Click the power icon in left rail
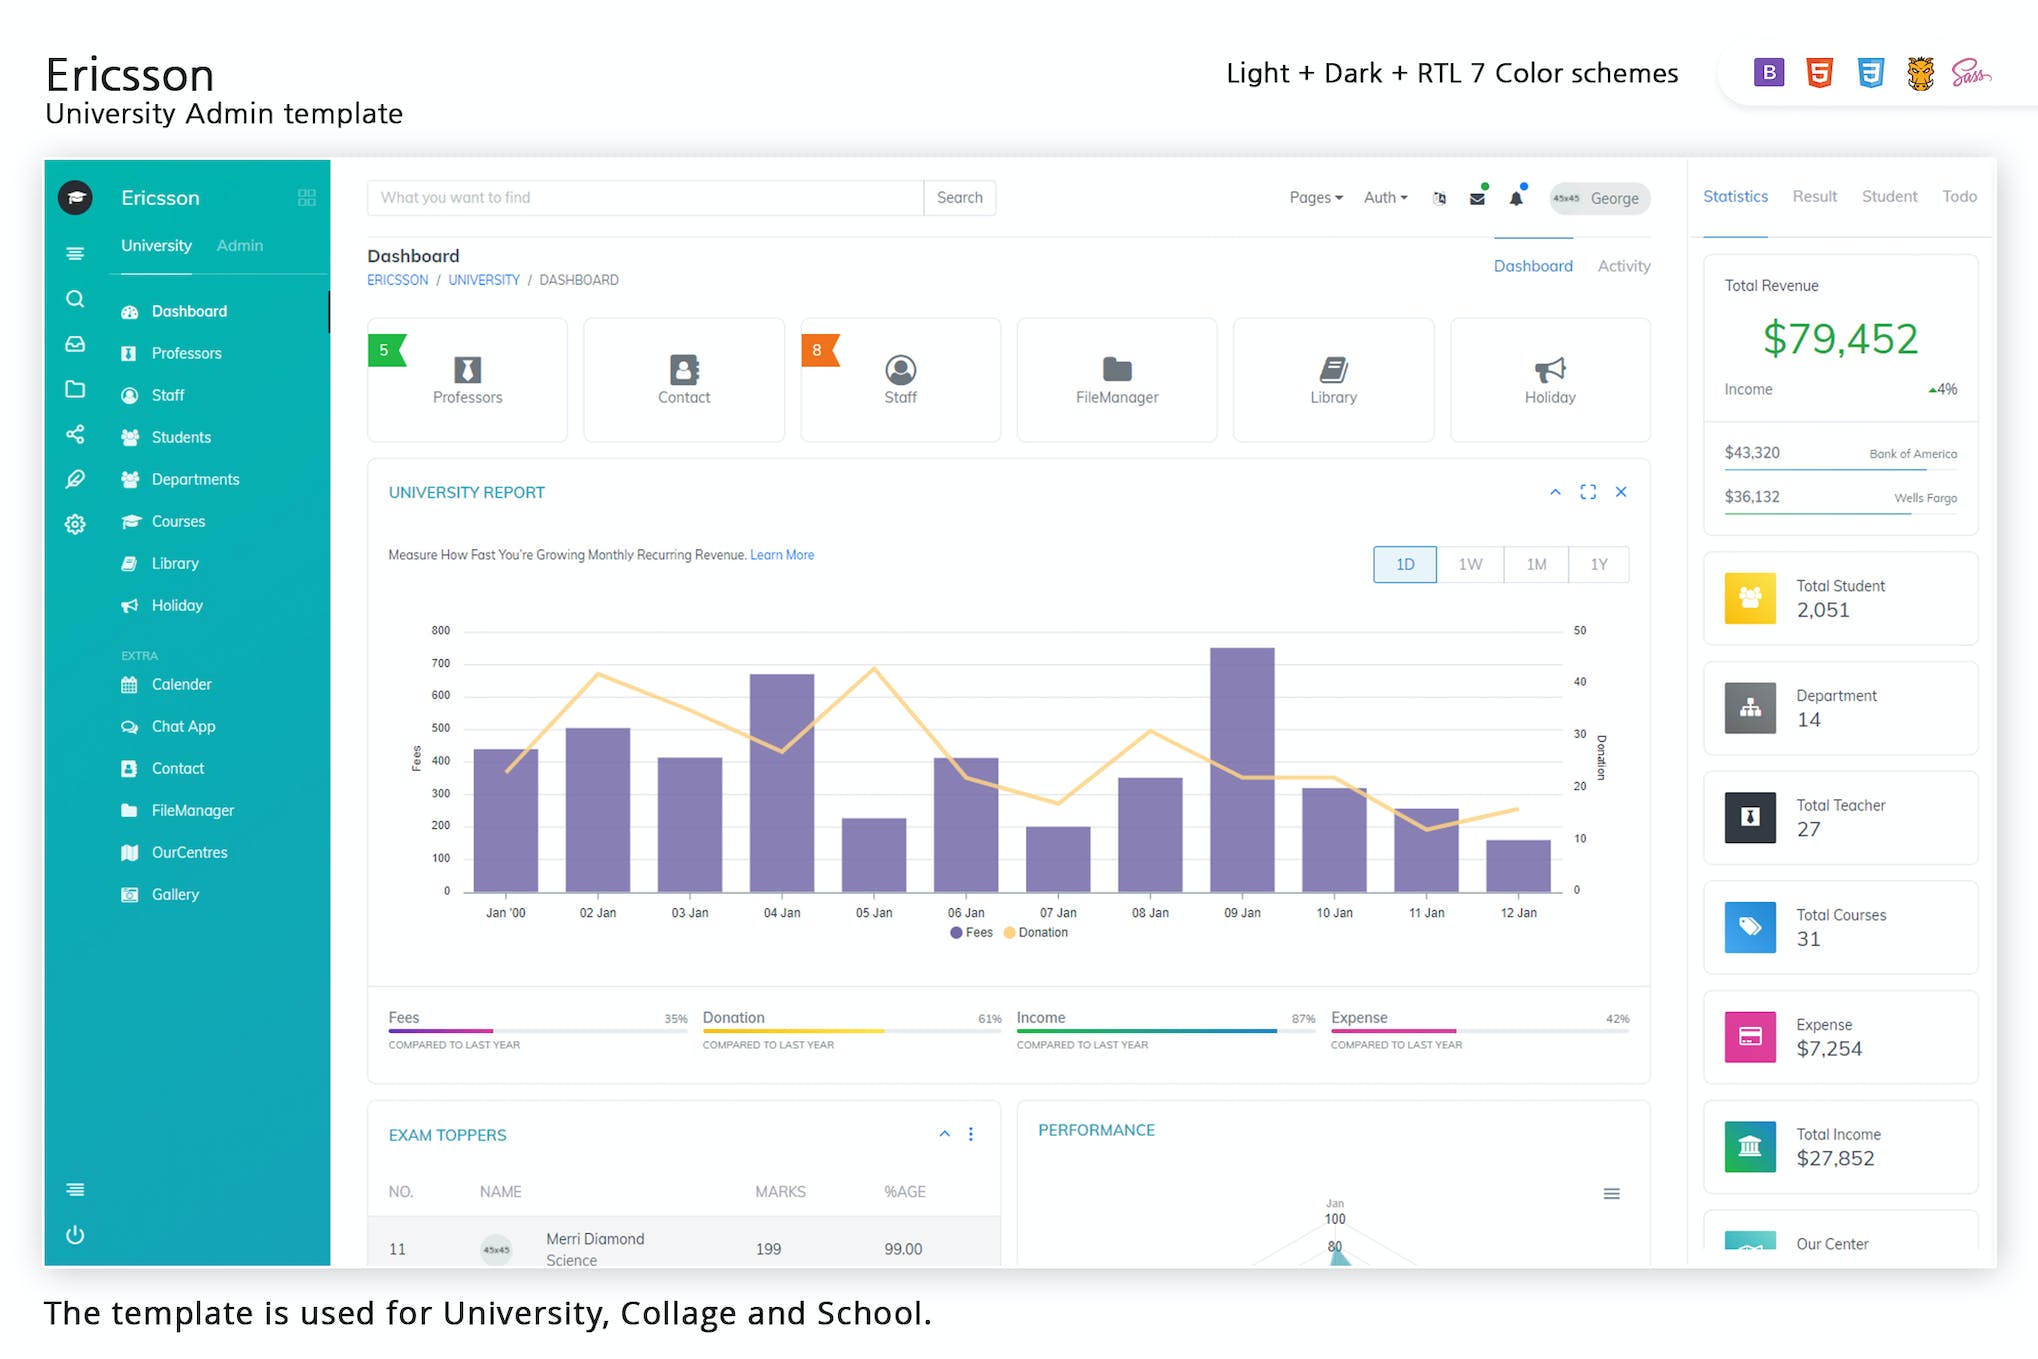Viewport: 2038px width, 1359px height. pos(75,1234)
